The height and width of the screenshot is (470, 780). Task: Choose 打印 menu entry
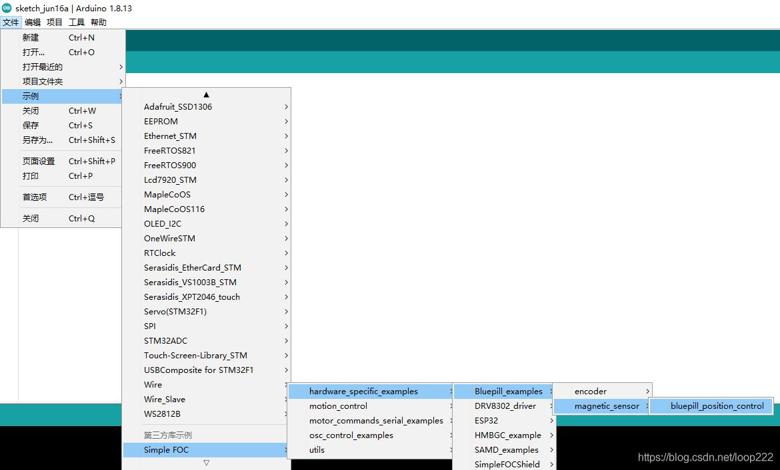62,176
